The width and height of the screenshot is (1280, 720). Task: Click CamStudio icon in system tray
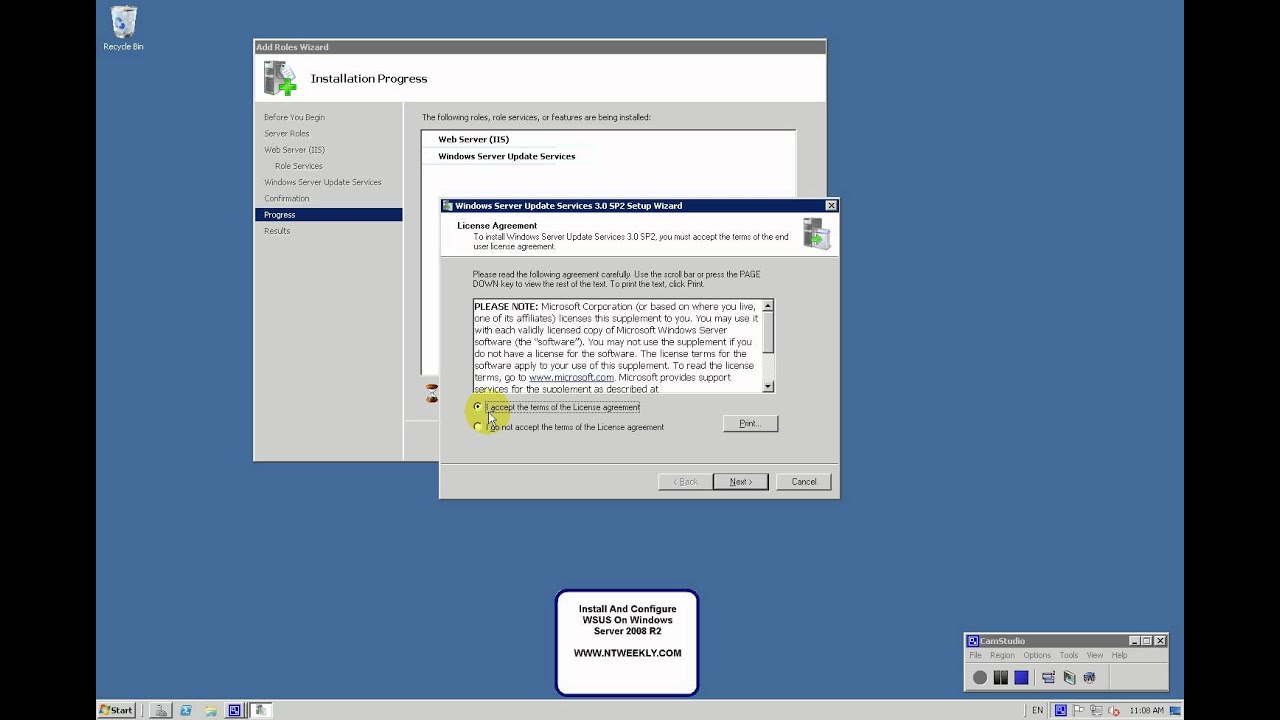(x=1061, y=710)
